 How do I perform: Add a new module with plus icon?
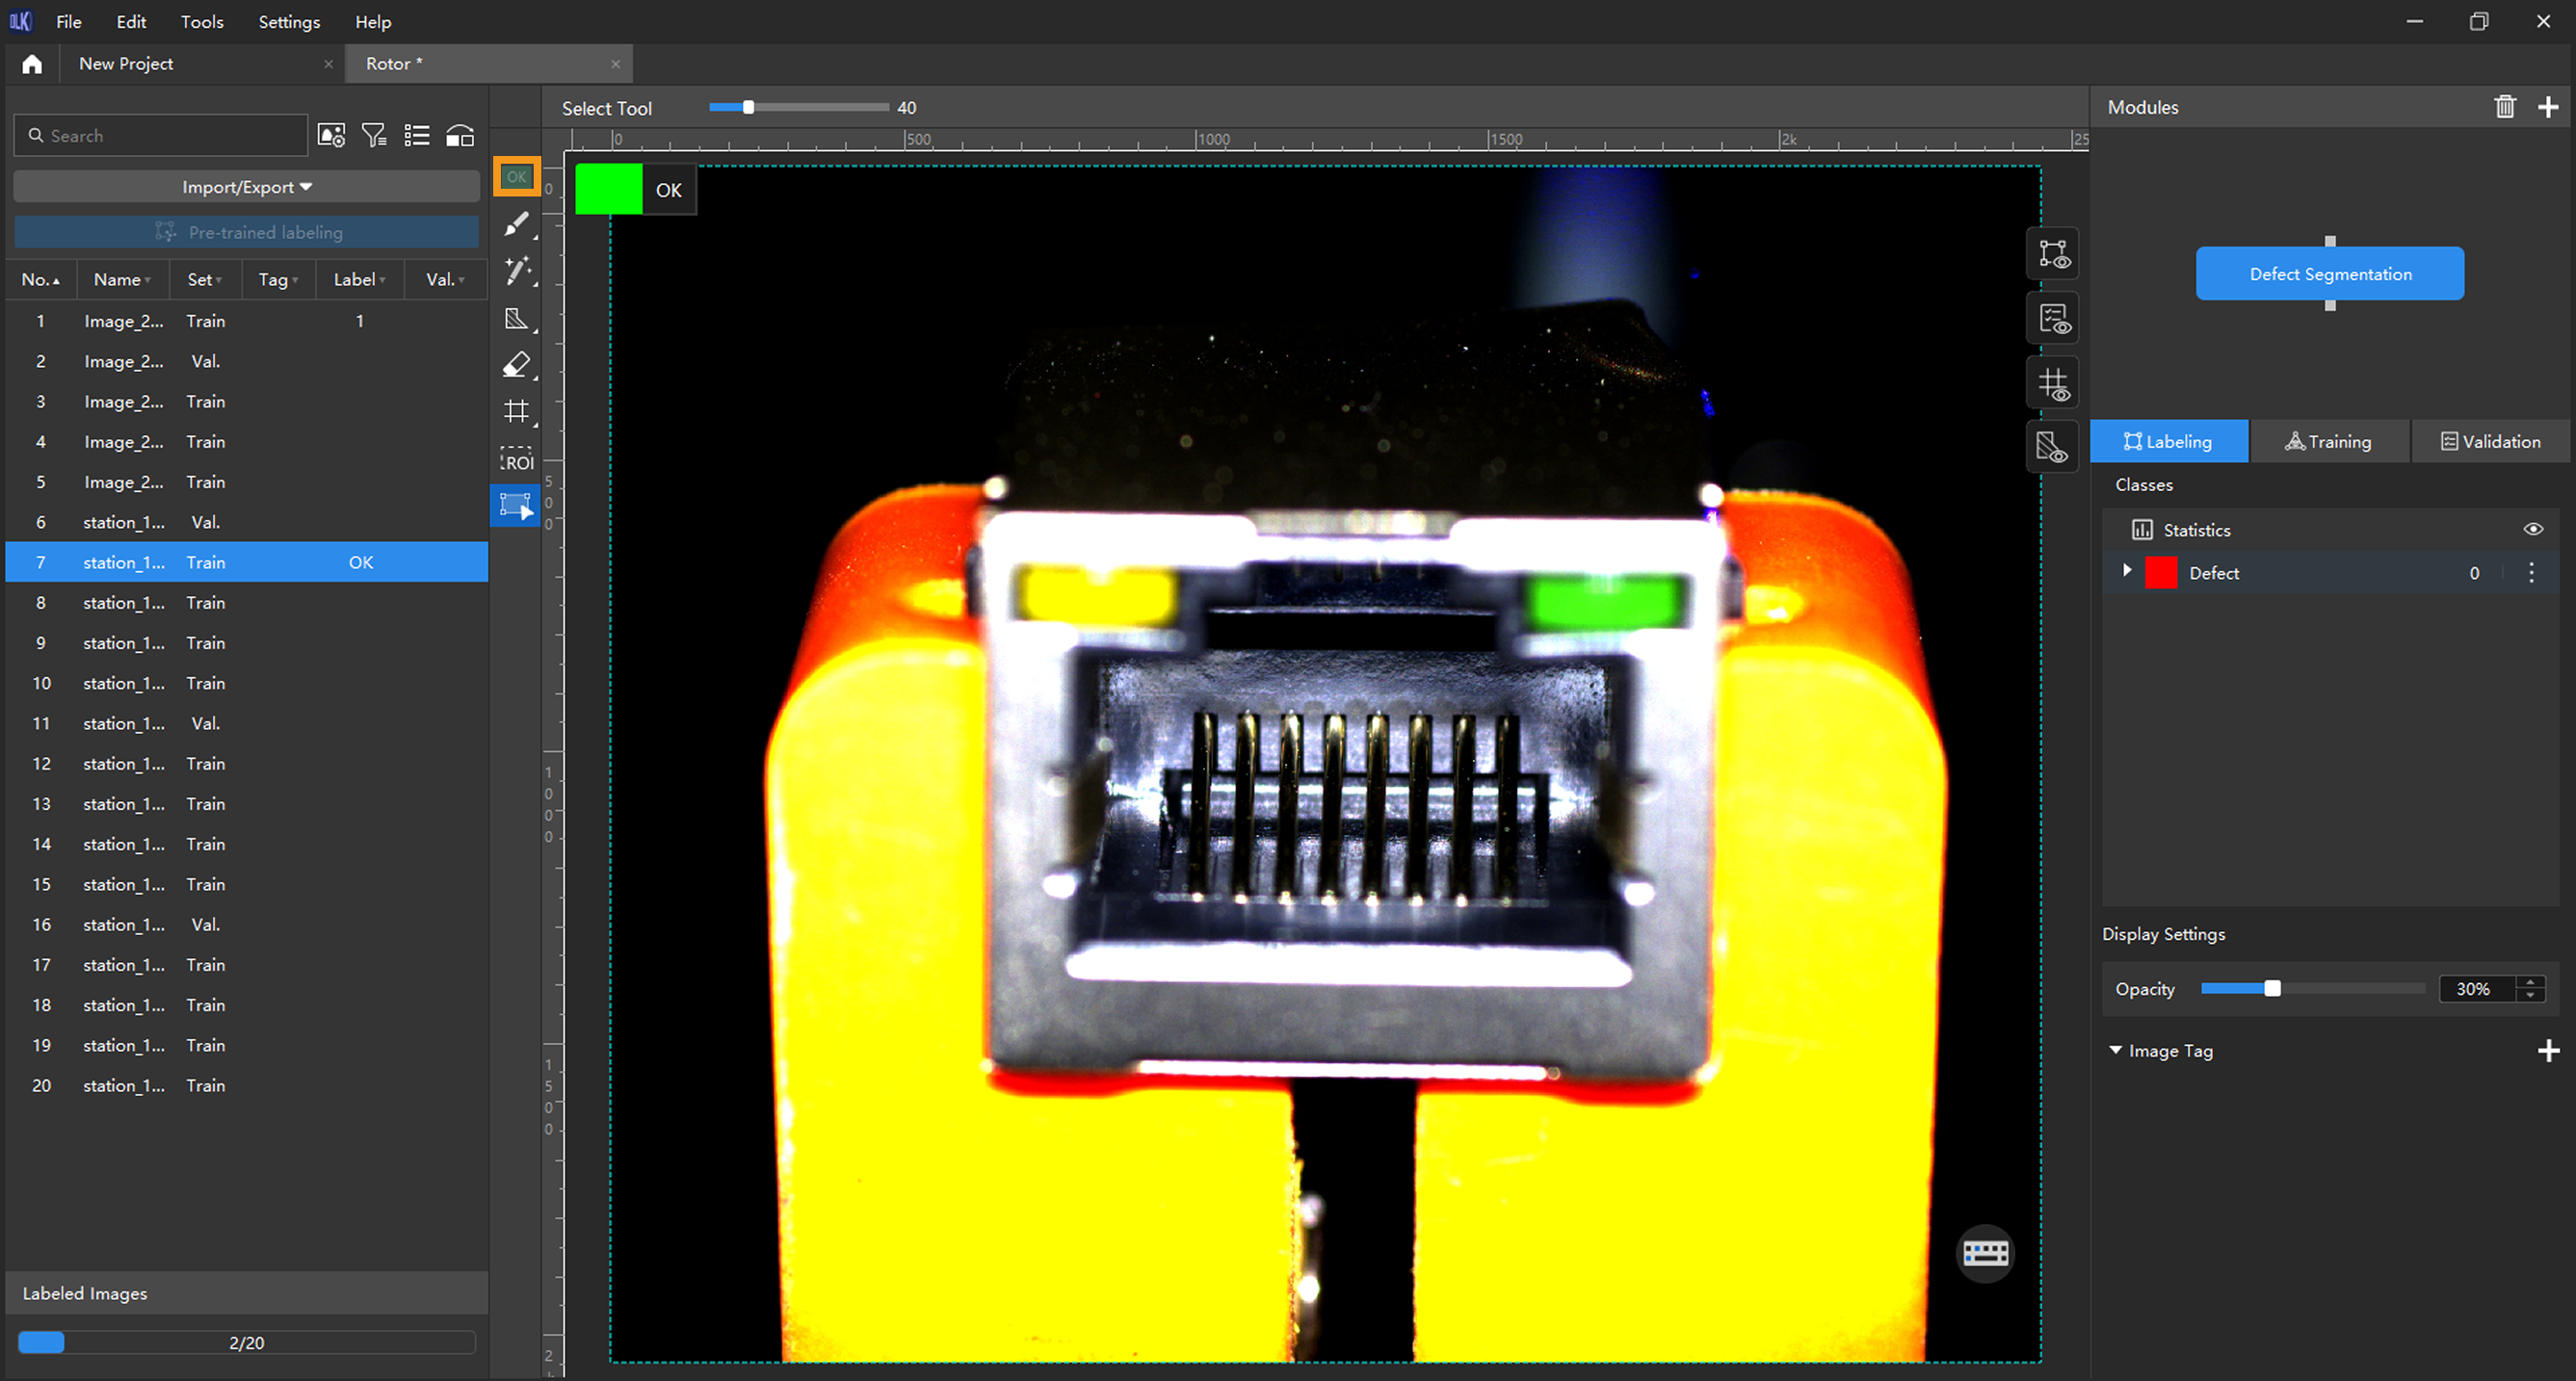coord(2548,107)
